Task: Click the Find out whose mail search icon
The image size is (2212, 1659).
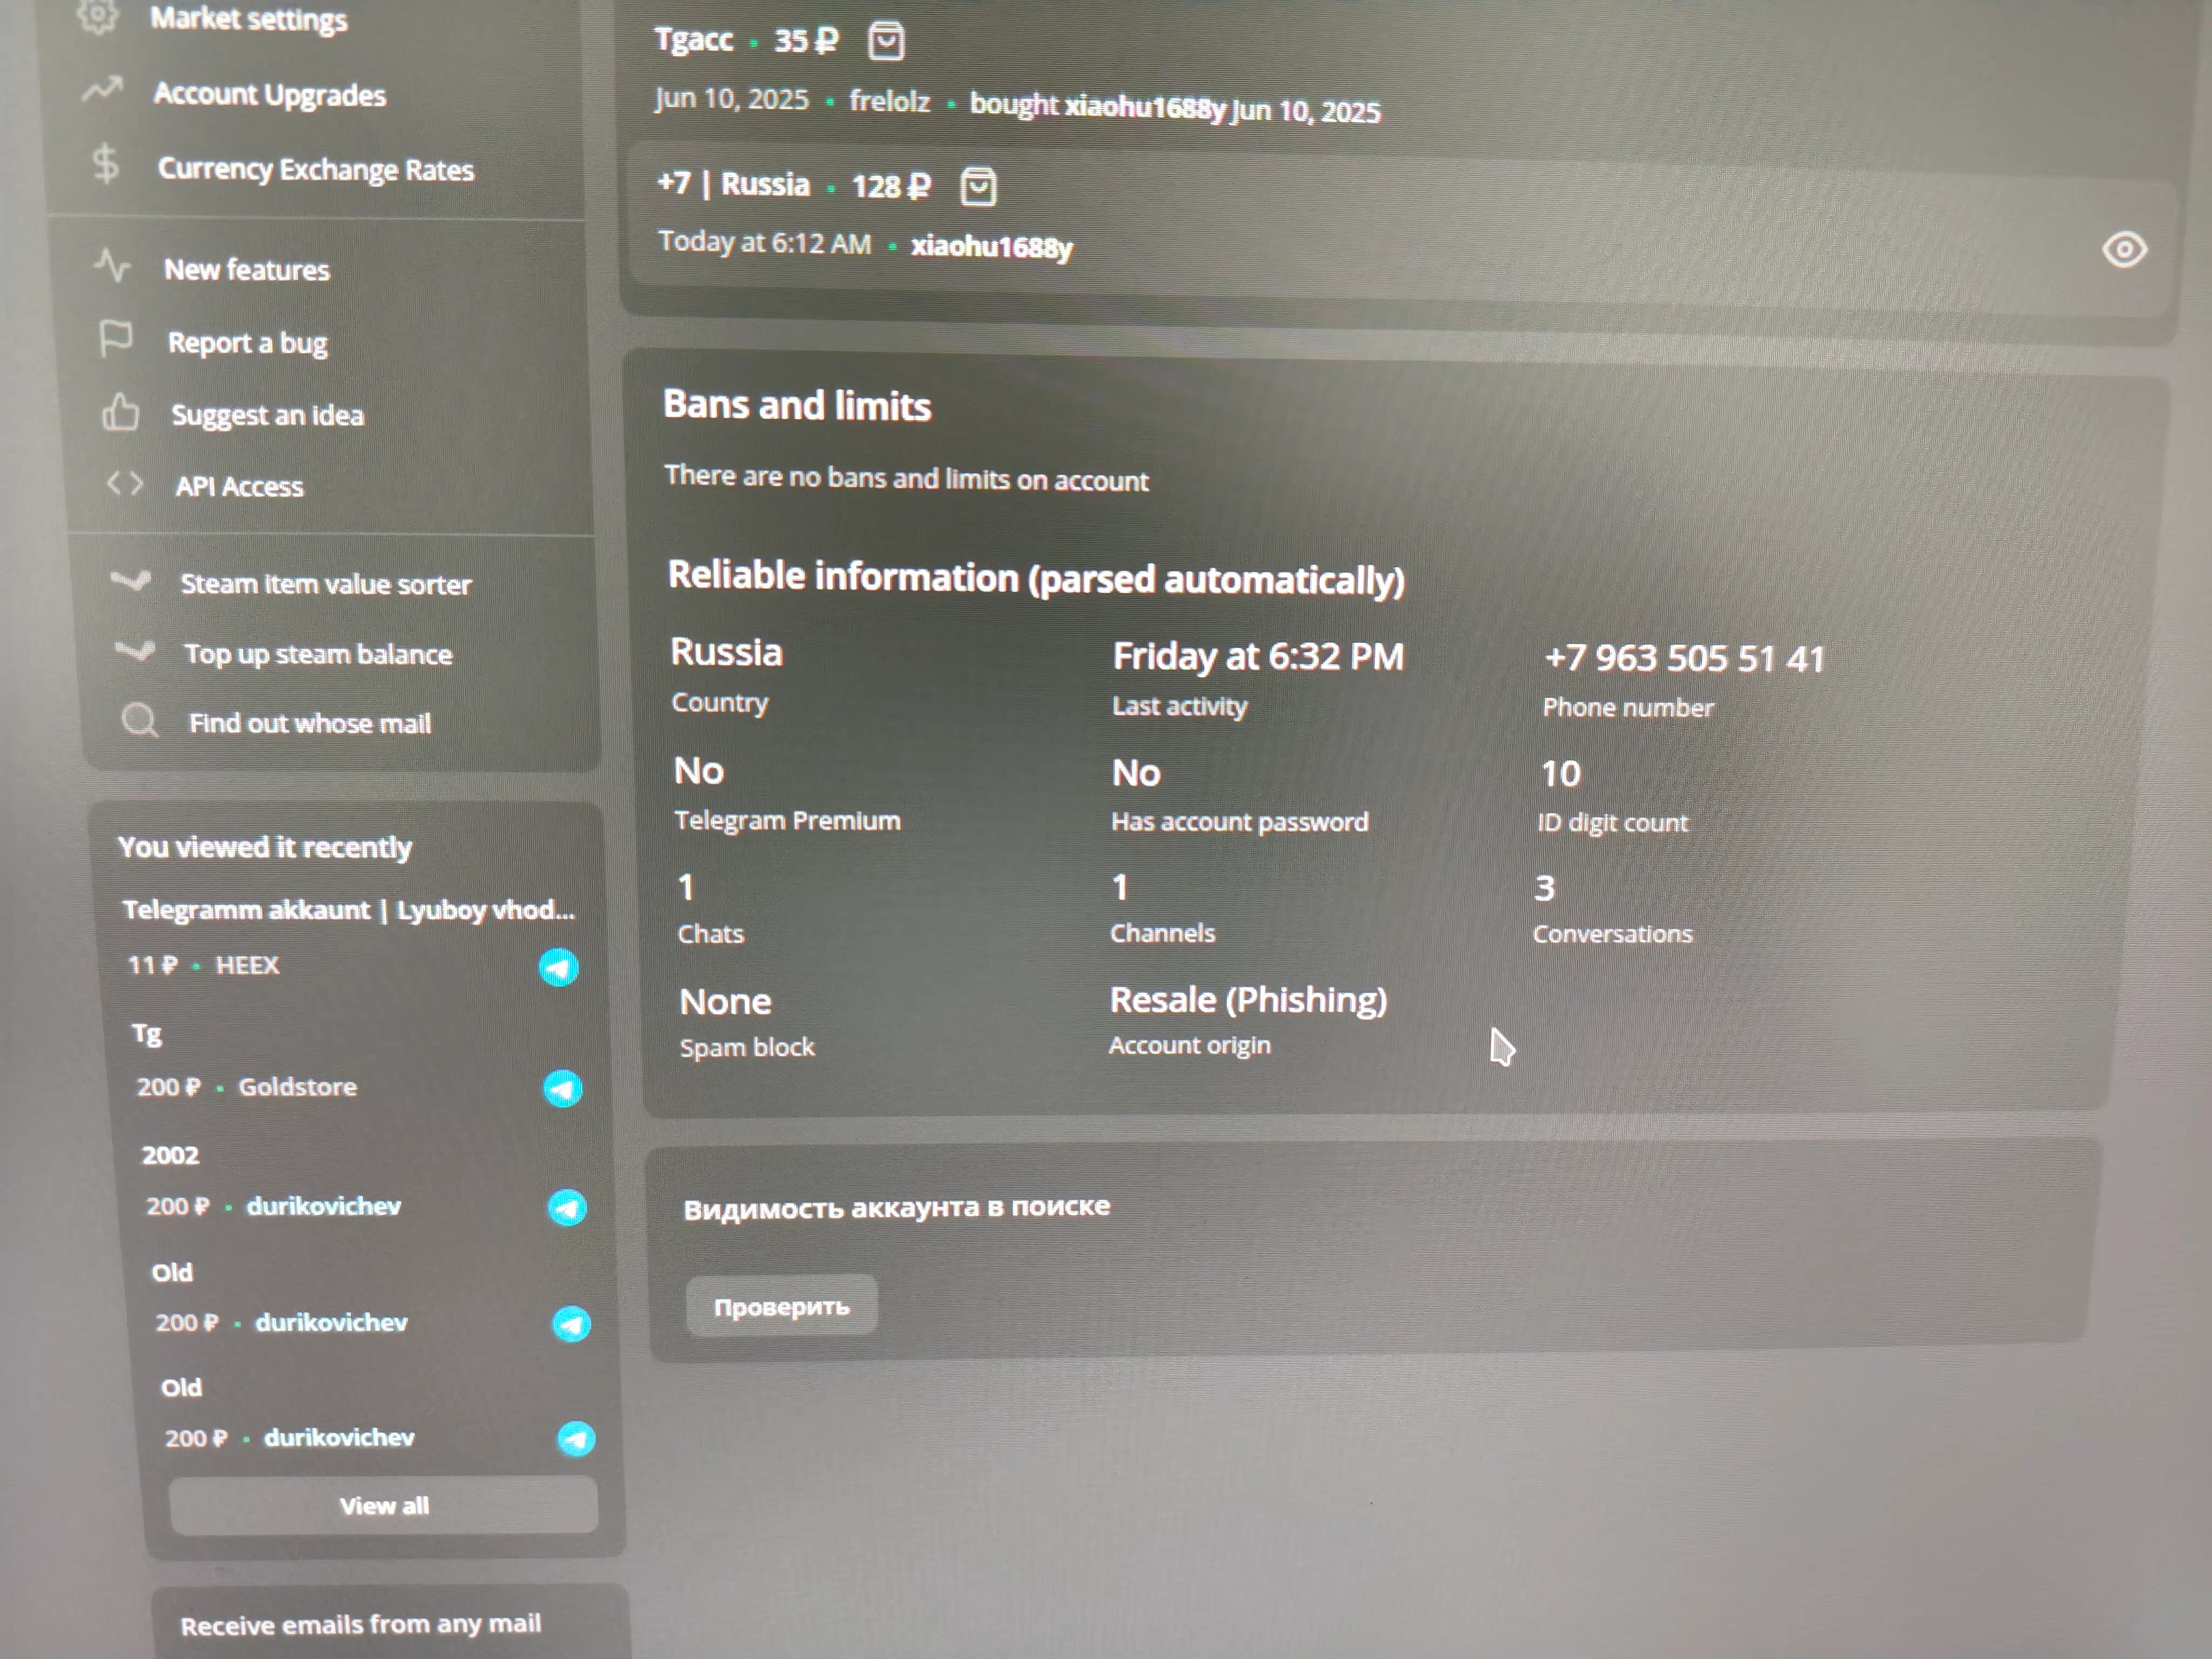Action: point(140,720)
